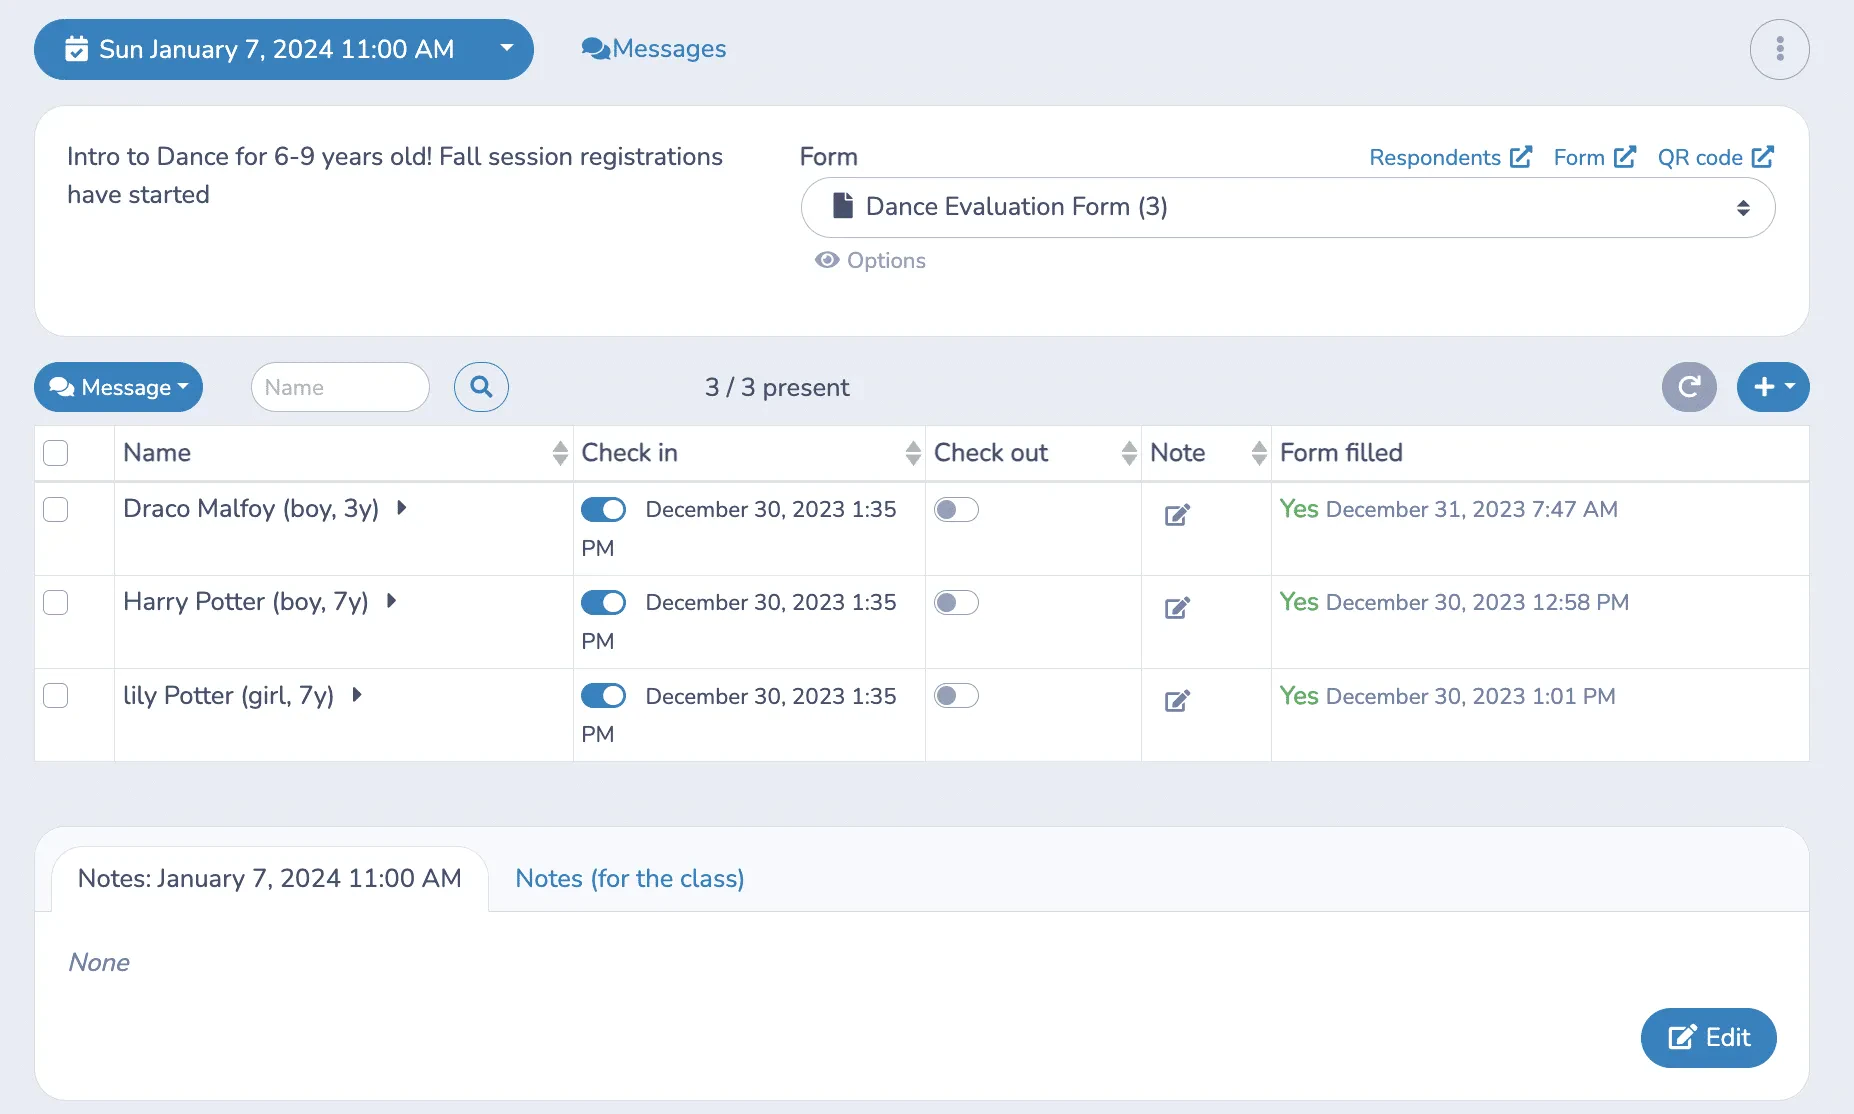Open the Messages link at top
The height and width of the screenshot is (1114, 1854).
(654, 49)
